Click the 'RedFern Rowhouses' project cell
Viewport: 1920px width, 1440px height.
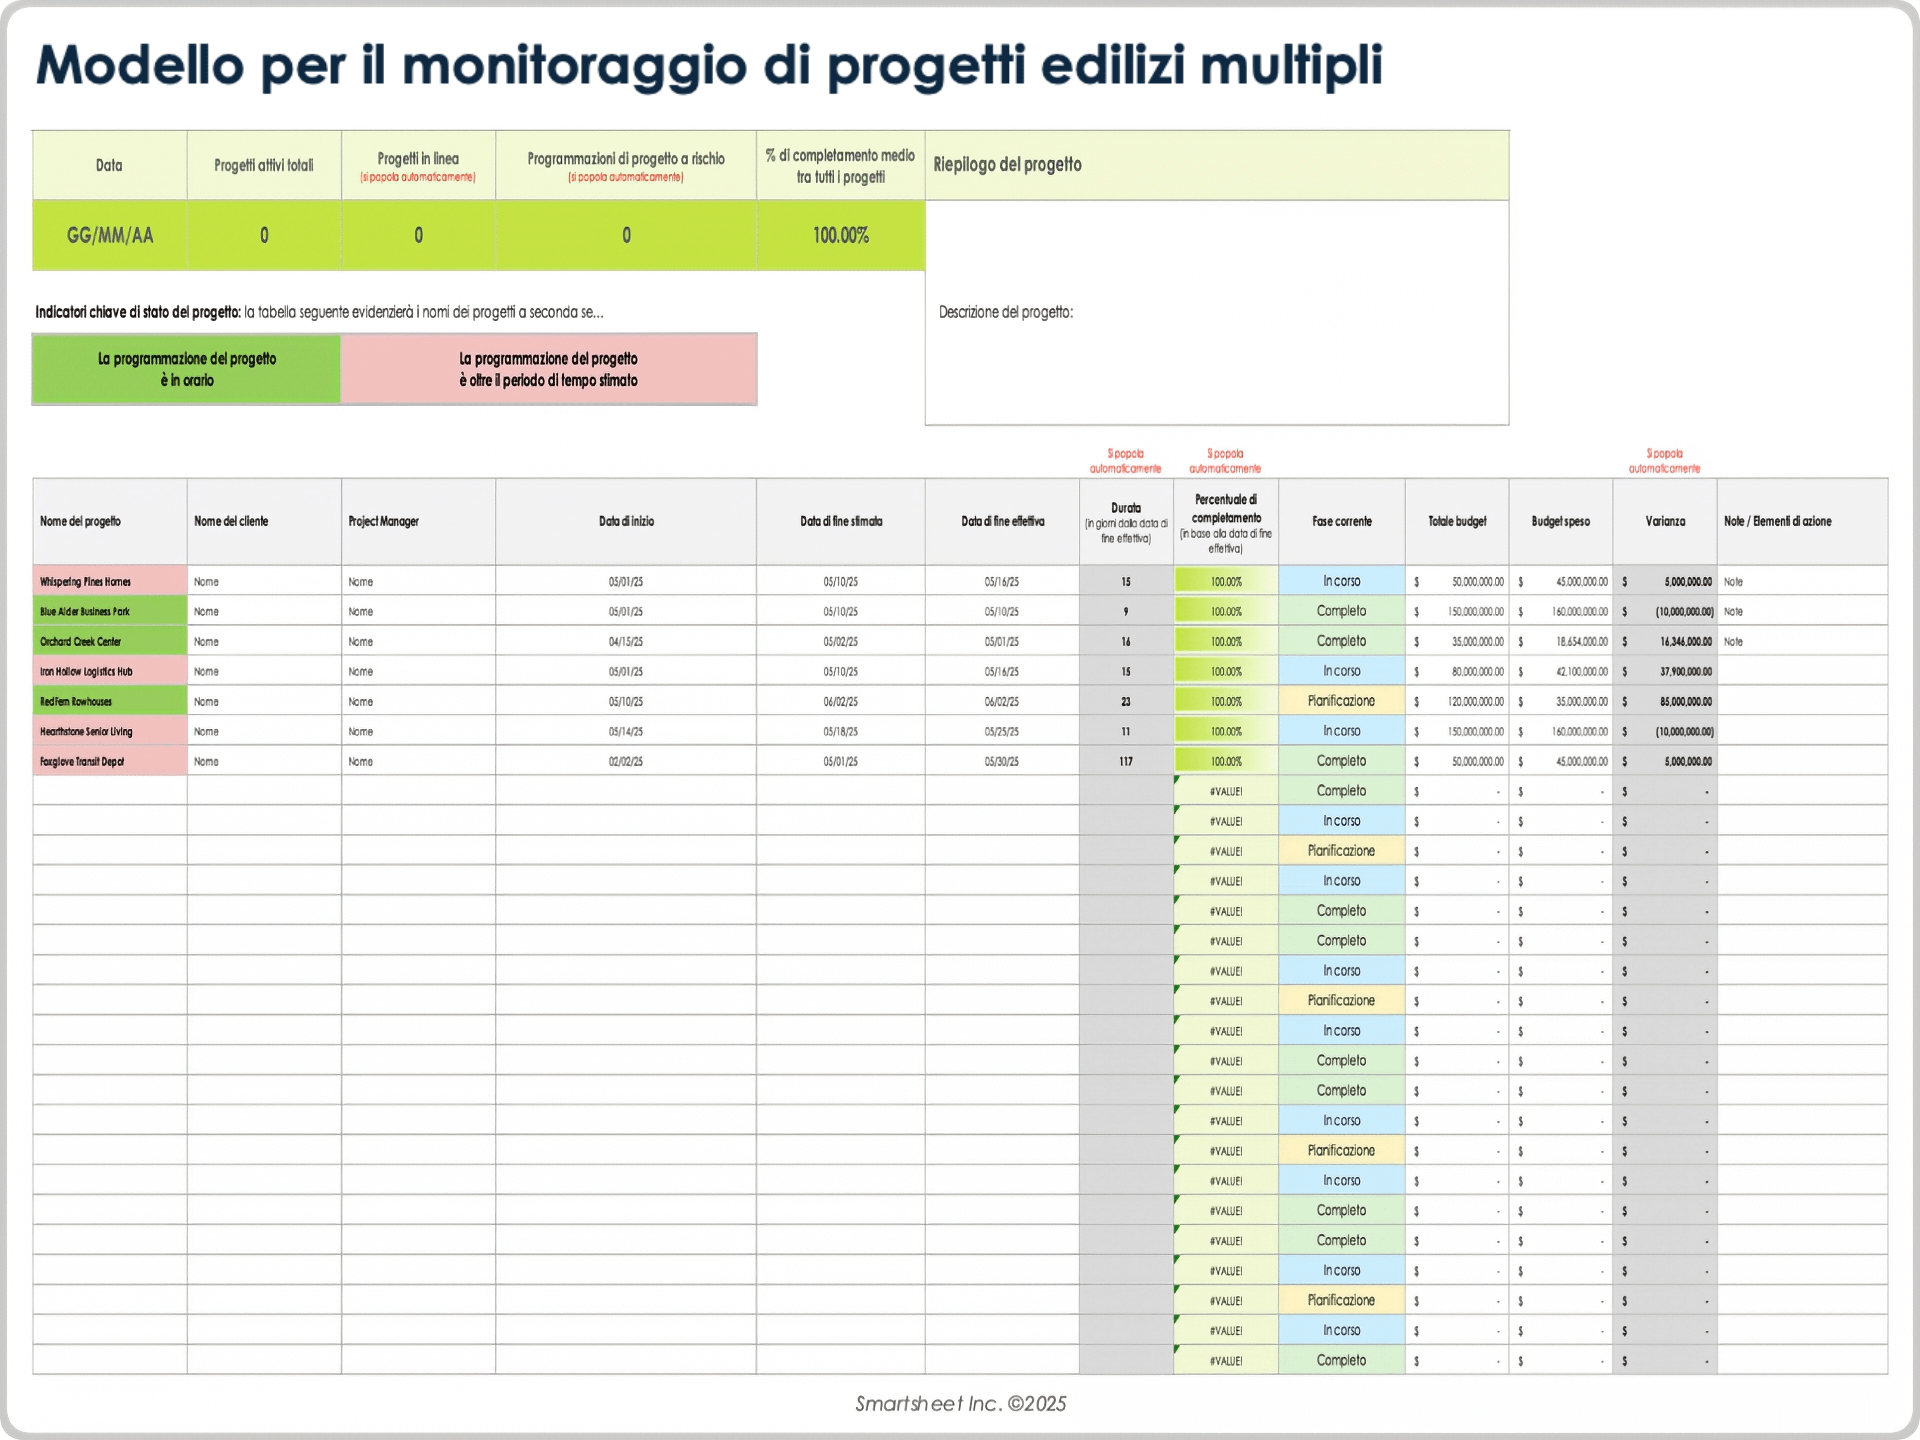click(110, 701)
